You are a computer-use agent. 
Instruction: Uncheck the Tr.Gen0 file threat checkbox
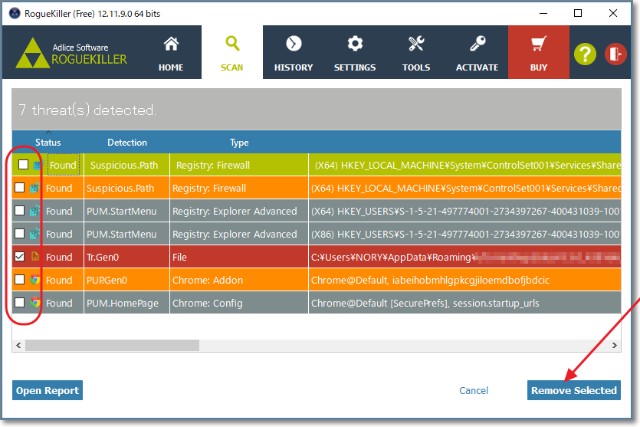click(22, 257)
